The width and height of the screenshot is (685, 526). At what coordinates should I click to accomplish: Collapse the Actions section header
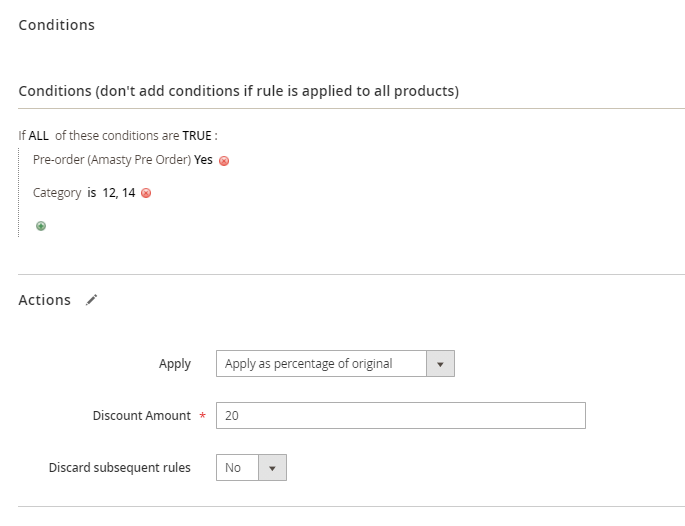(45, 300)
